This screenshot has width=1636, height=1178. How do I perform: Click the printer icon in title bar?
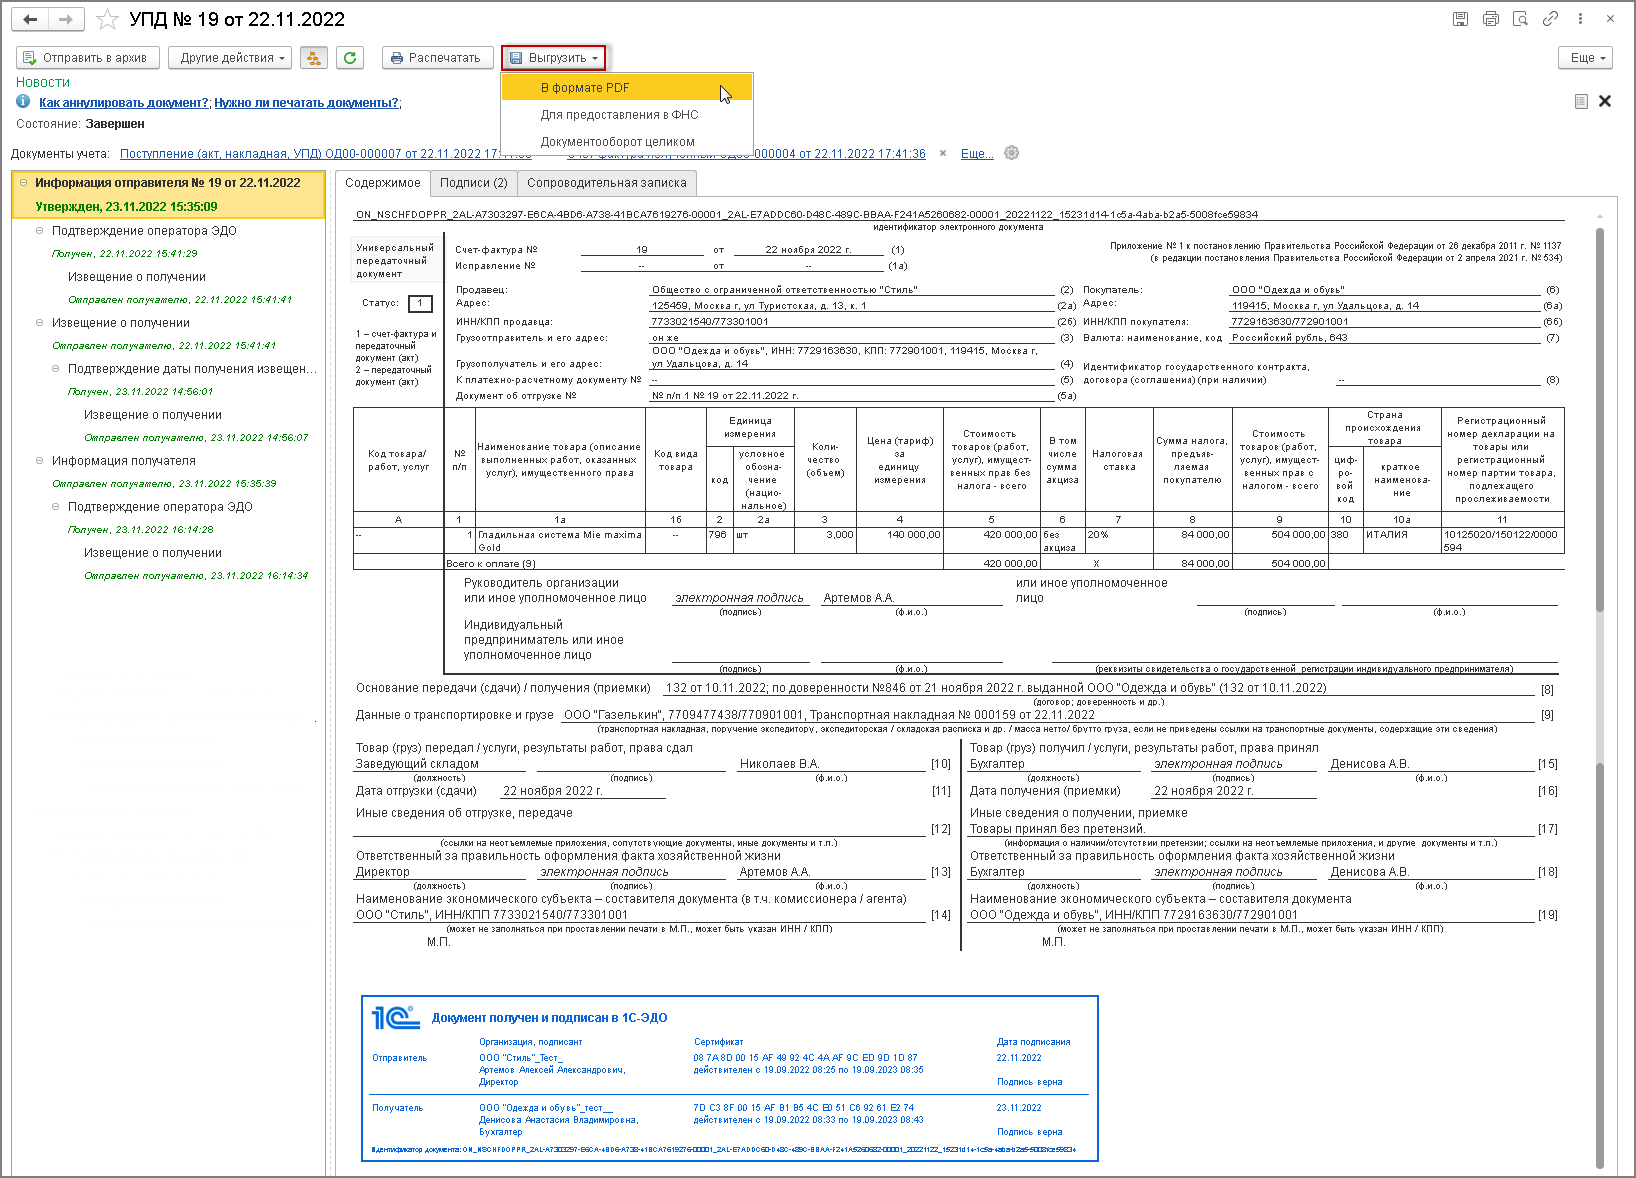coord(1491,19)
